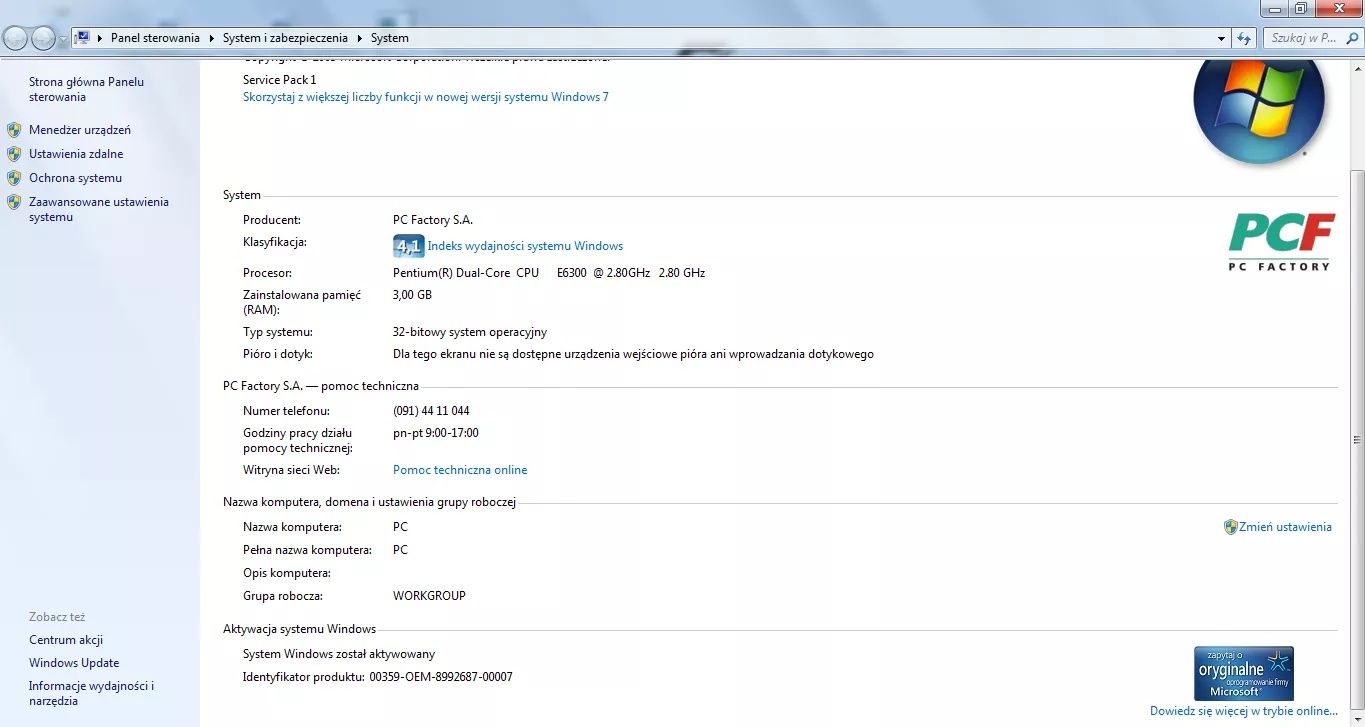
Task: Click shield icon beside Zaawansowane ustawienia systemu
Action: tap(14, 202)
